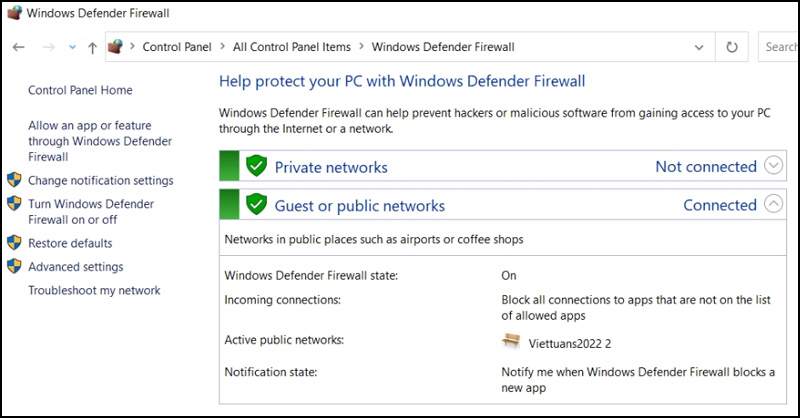Go back with the back arrow

[19, 47]
